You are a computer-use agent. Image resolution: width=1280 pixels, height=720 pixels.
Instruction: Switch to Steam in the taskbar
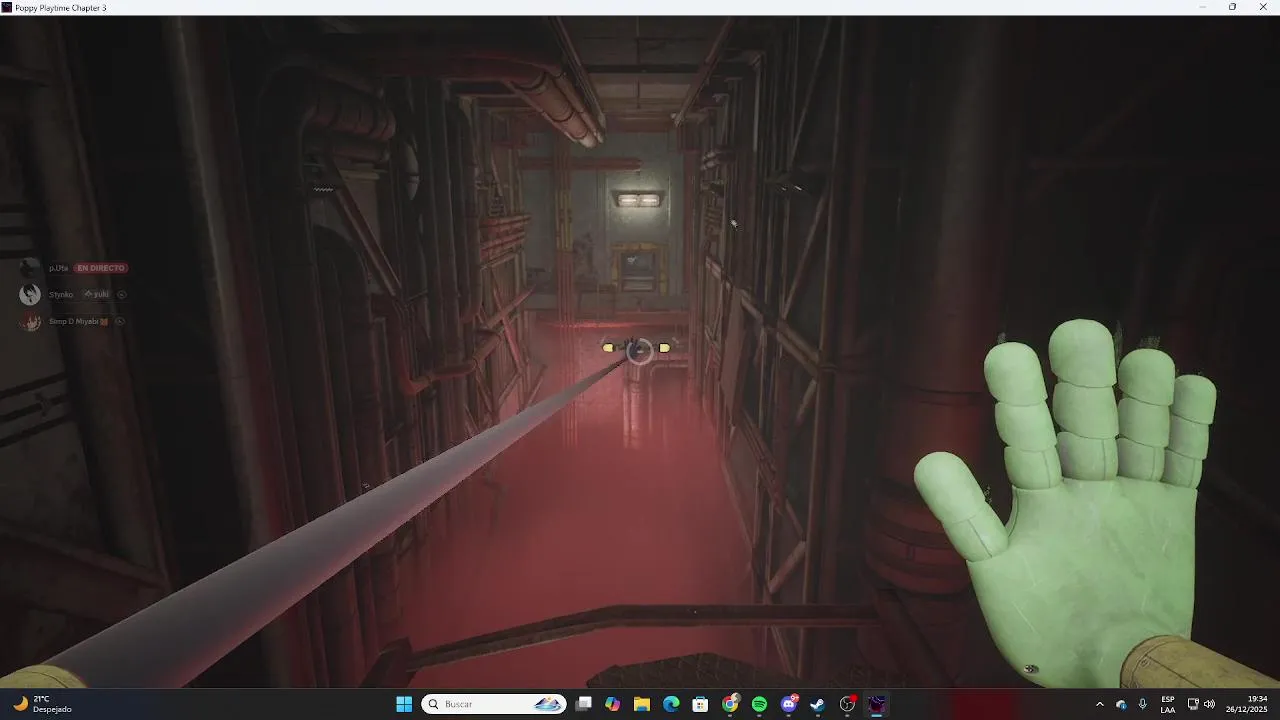point(818,704)
